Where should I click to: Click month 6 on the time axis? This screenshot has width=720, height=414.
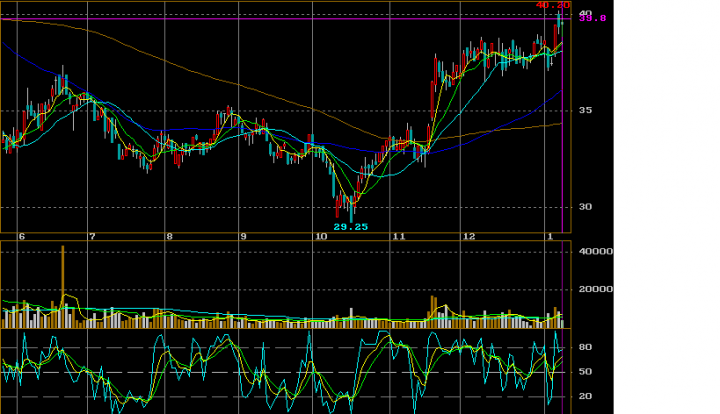tap(21, 236)
